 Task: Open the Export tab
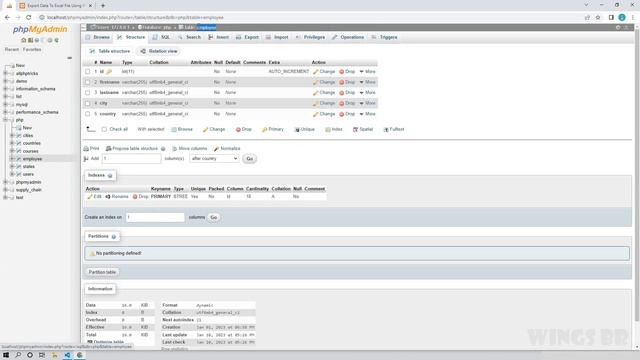247,37
